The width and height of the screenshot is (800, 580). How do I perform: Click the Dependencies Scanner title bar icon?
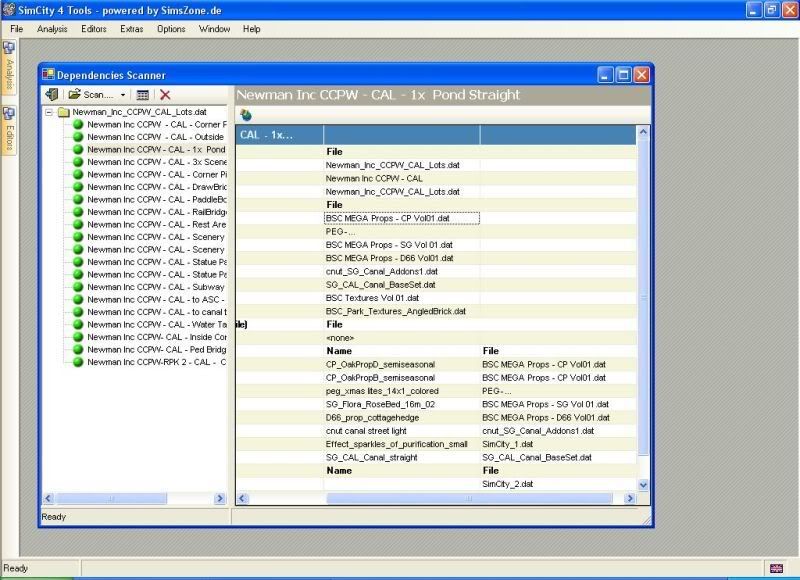[48, 75]
